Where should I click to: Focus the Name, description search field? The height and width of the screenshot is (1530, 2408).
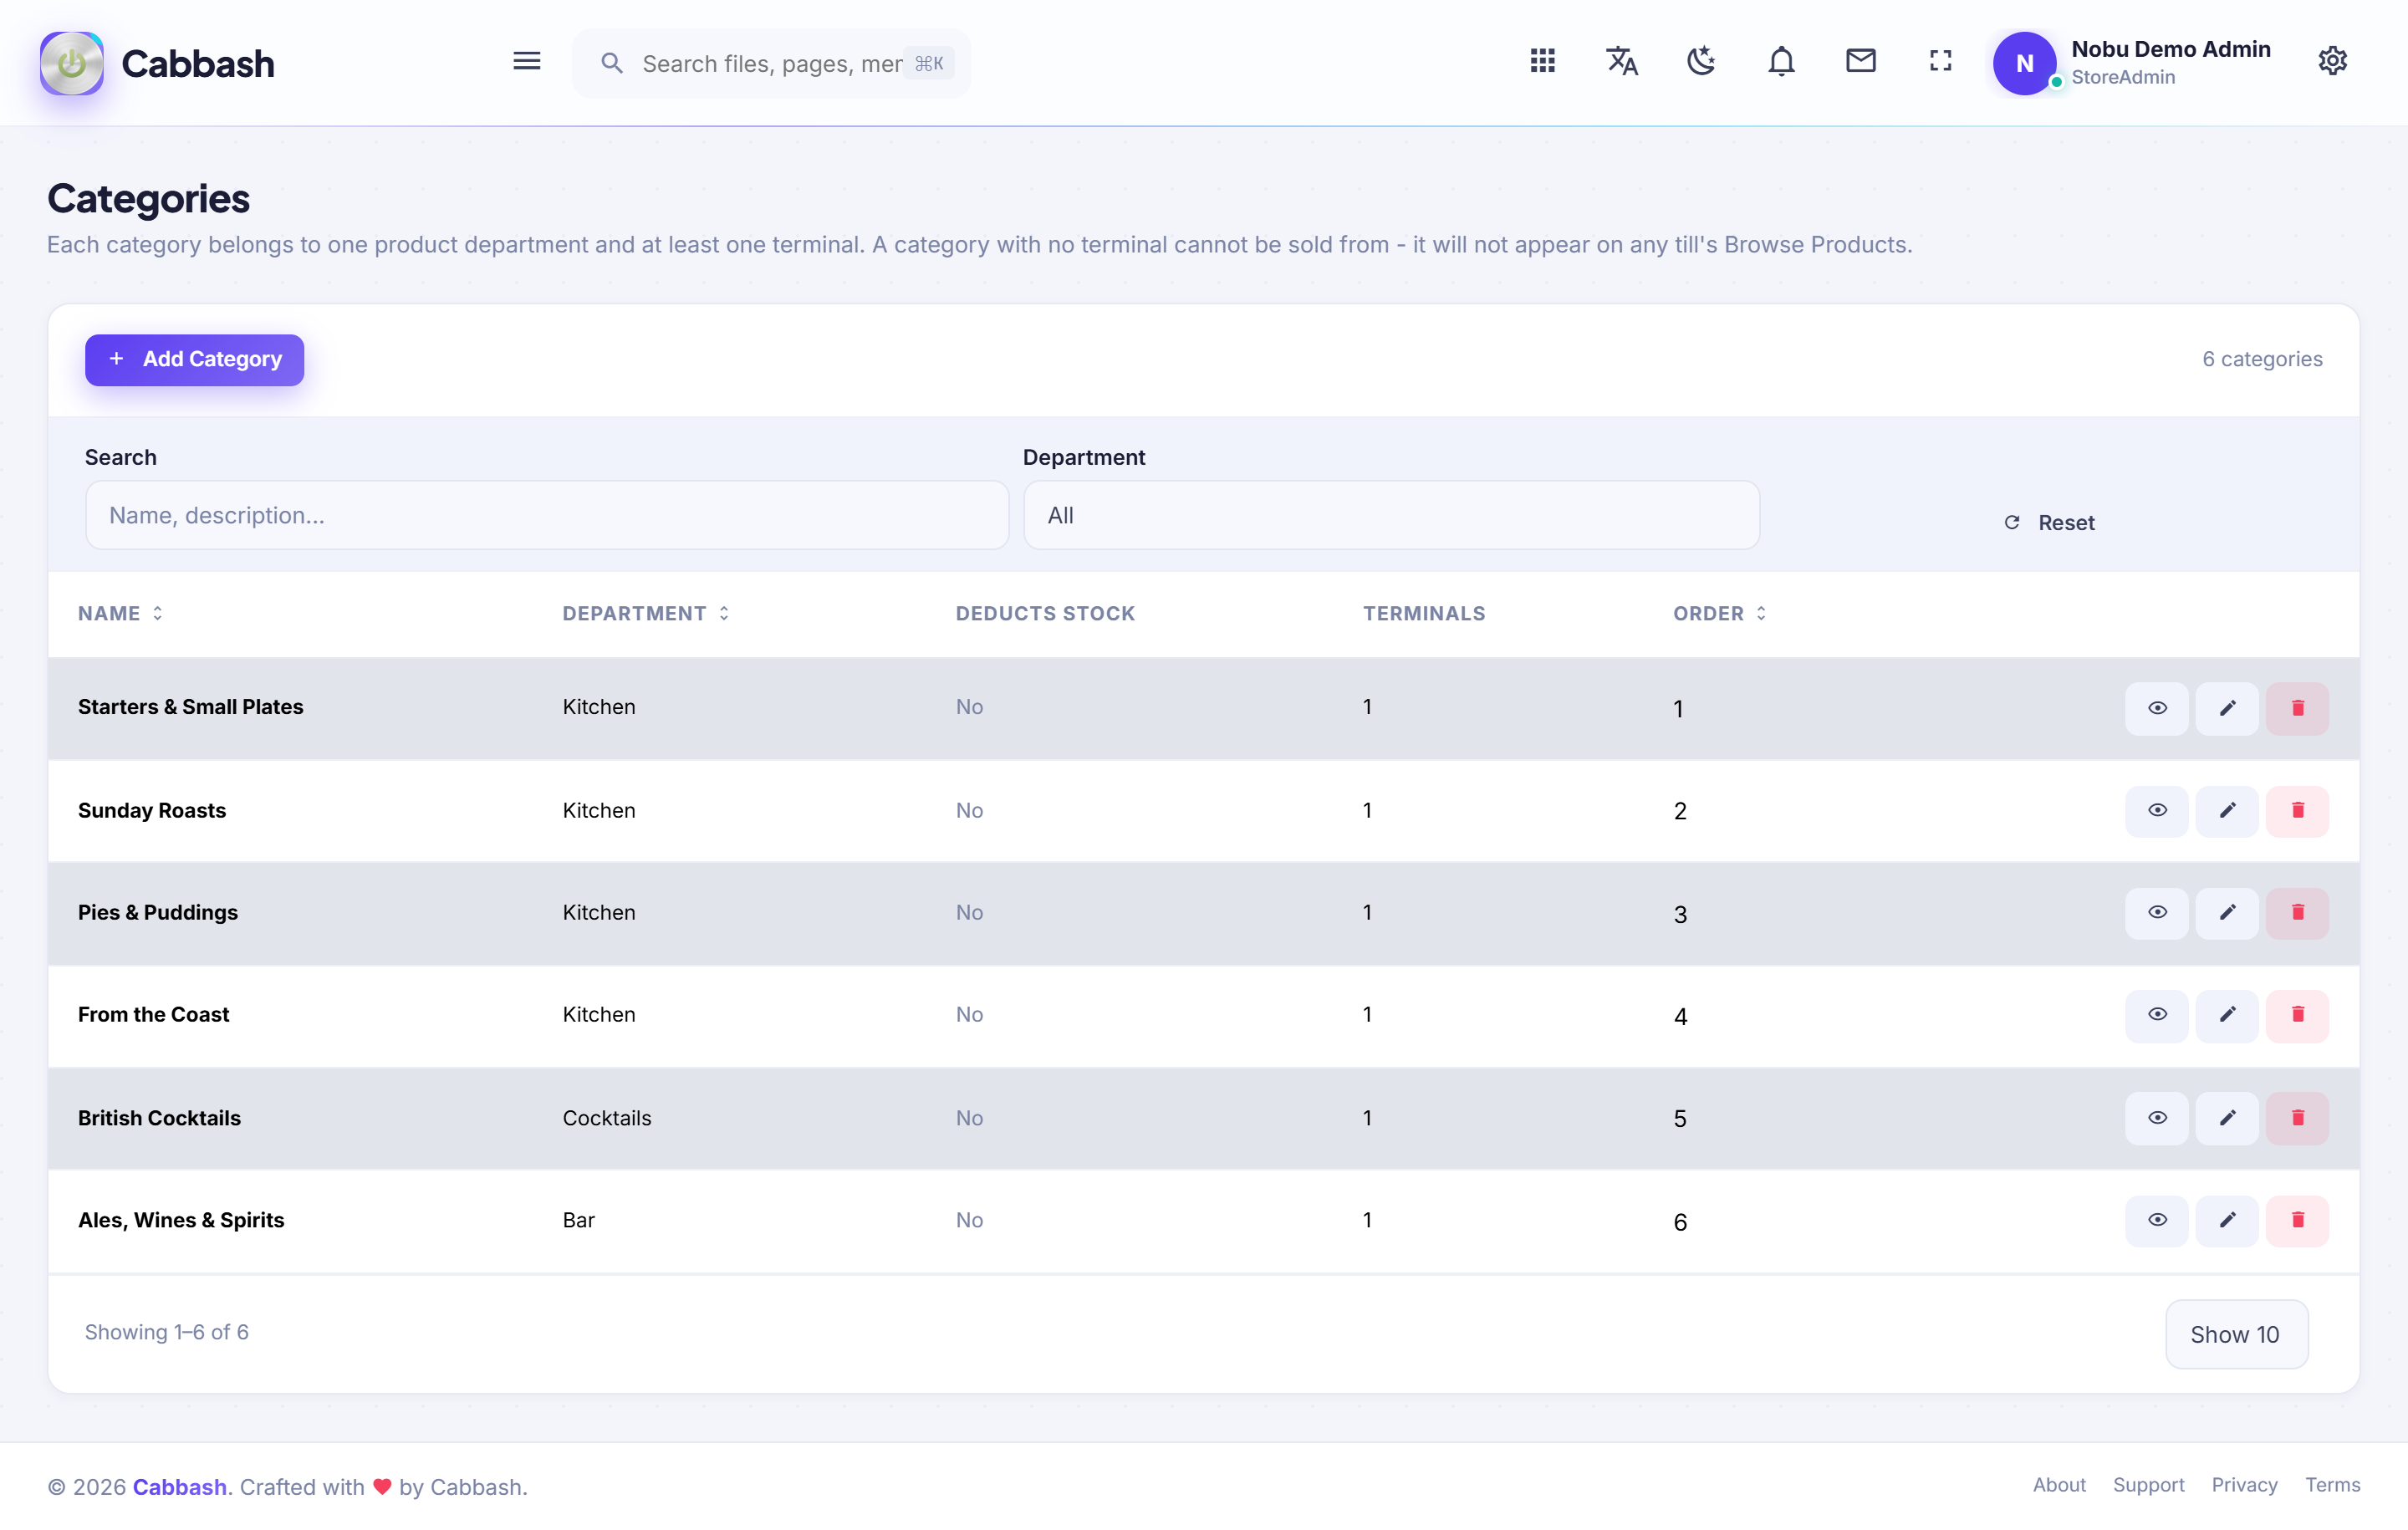547,515
